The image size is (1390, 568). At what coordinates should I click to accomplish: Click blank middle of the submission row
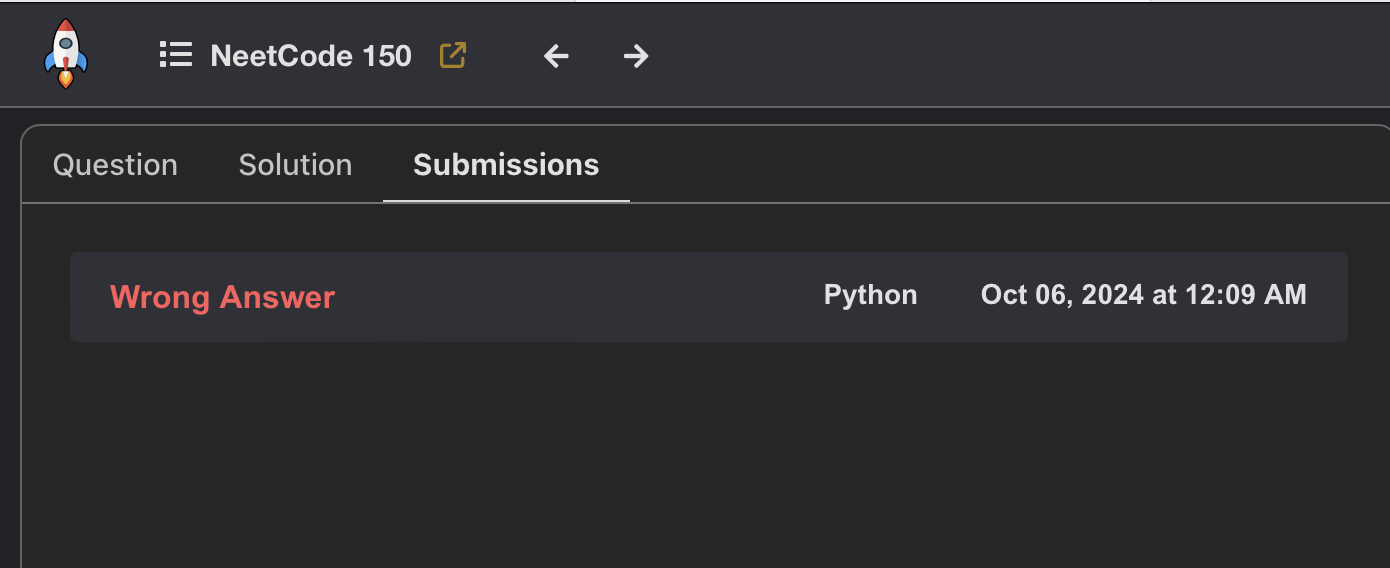point(580,297)
